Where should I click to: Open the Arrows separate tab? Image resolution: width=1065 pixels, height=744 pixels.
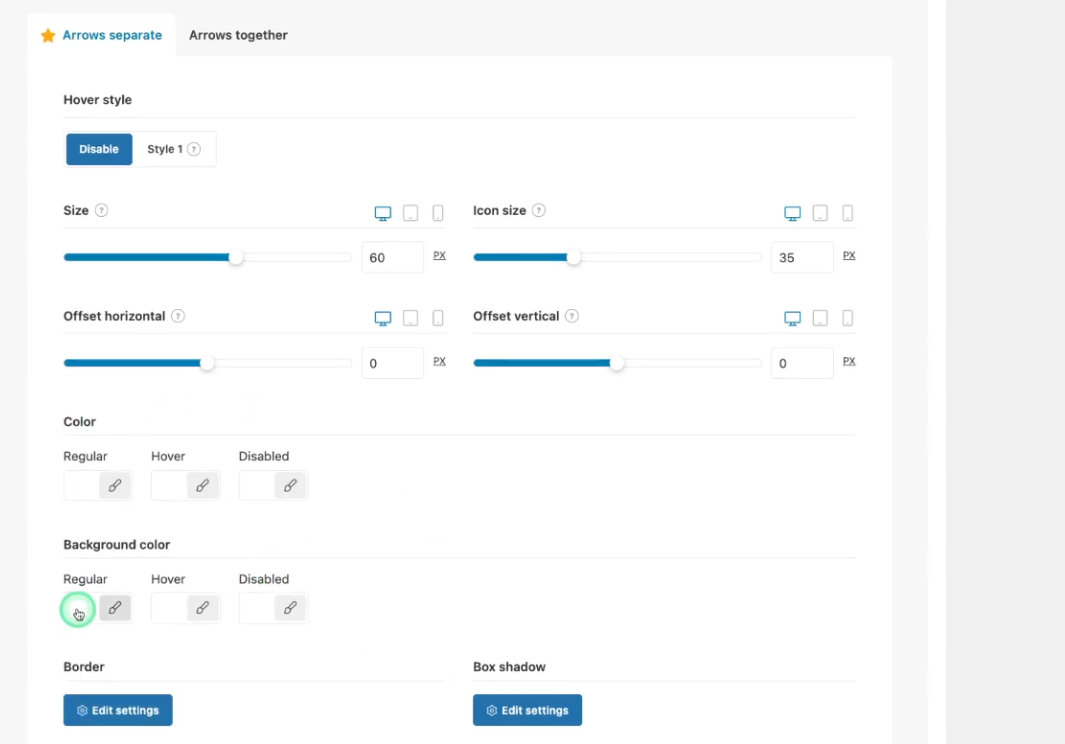[x=101, y=35]
